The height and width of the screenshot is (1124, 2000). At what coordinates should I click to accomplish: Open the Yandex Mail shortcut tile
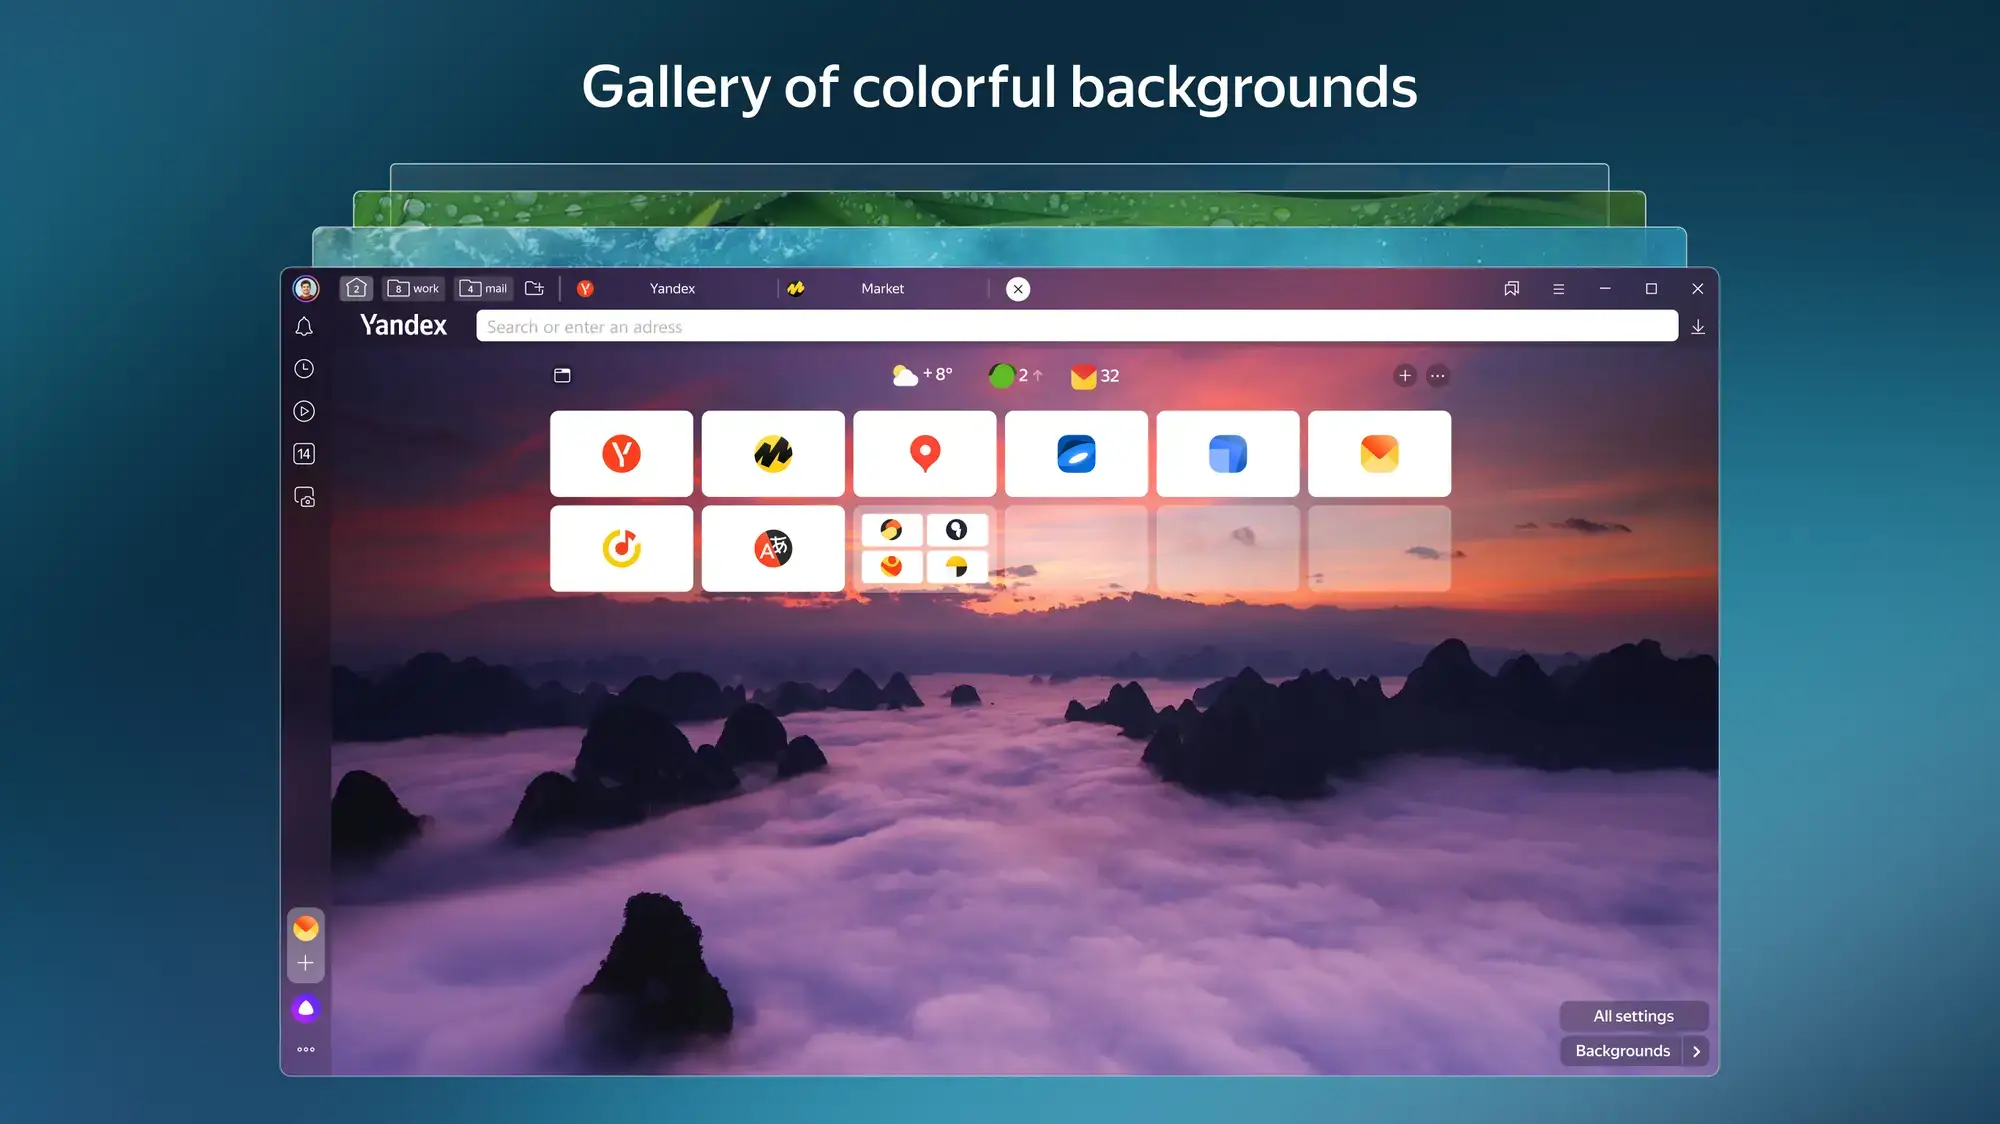1379,454
